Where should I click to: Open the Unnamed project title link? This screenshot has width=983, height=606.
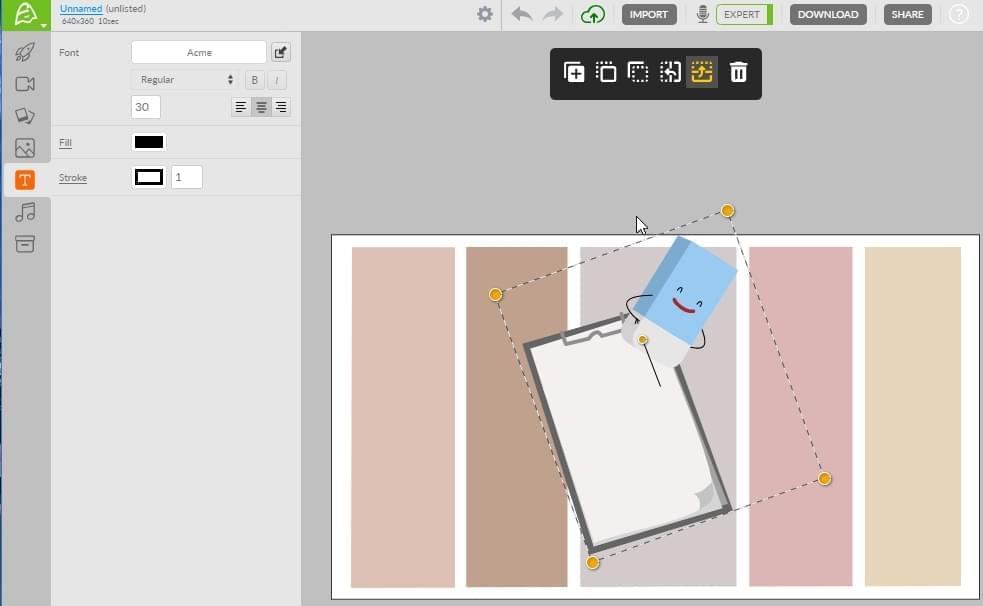click(81, 9)
